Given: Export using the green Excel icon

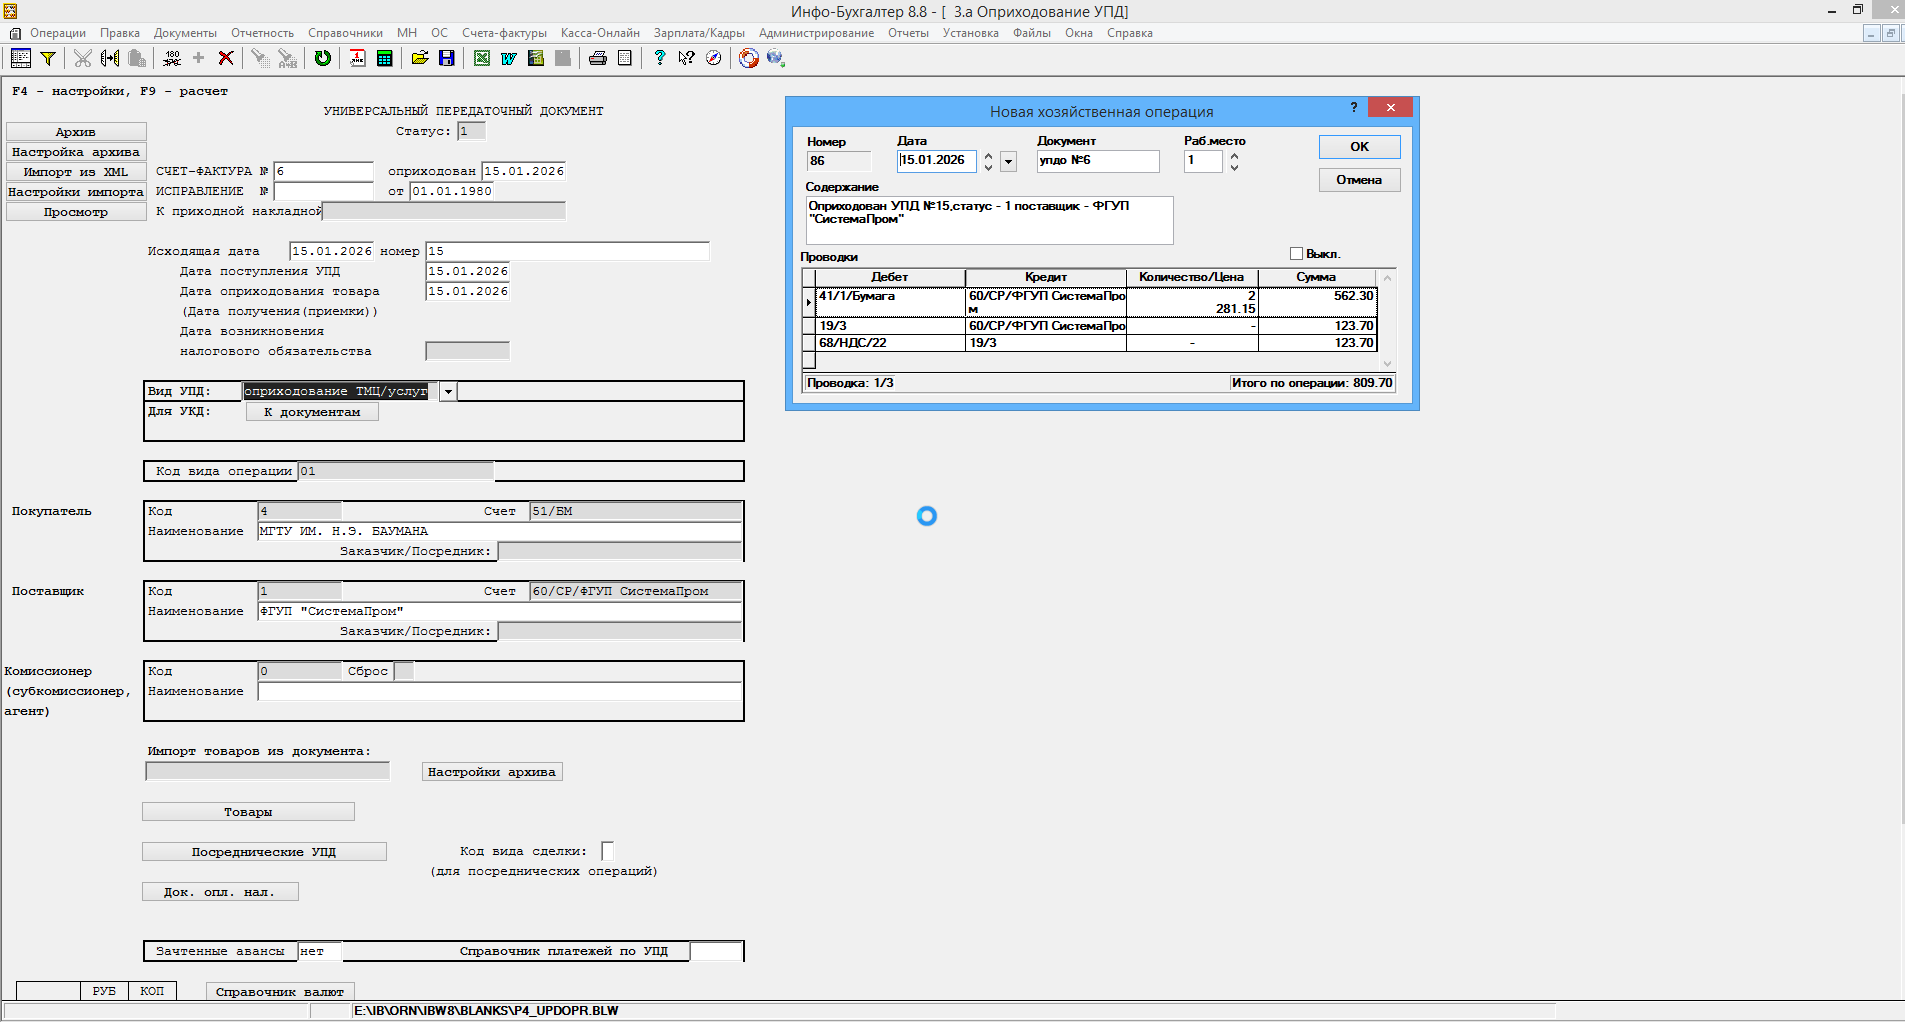Looking at the screenshot, I should click(x=482, y=58).
